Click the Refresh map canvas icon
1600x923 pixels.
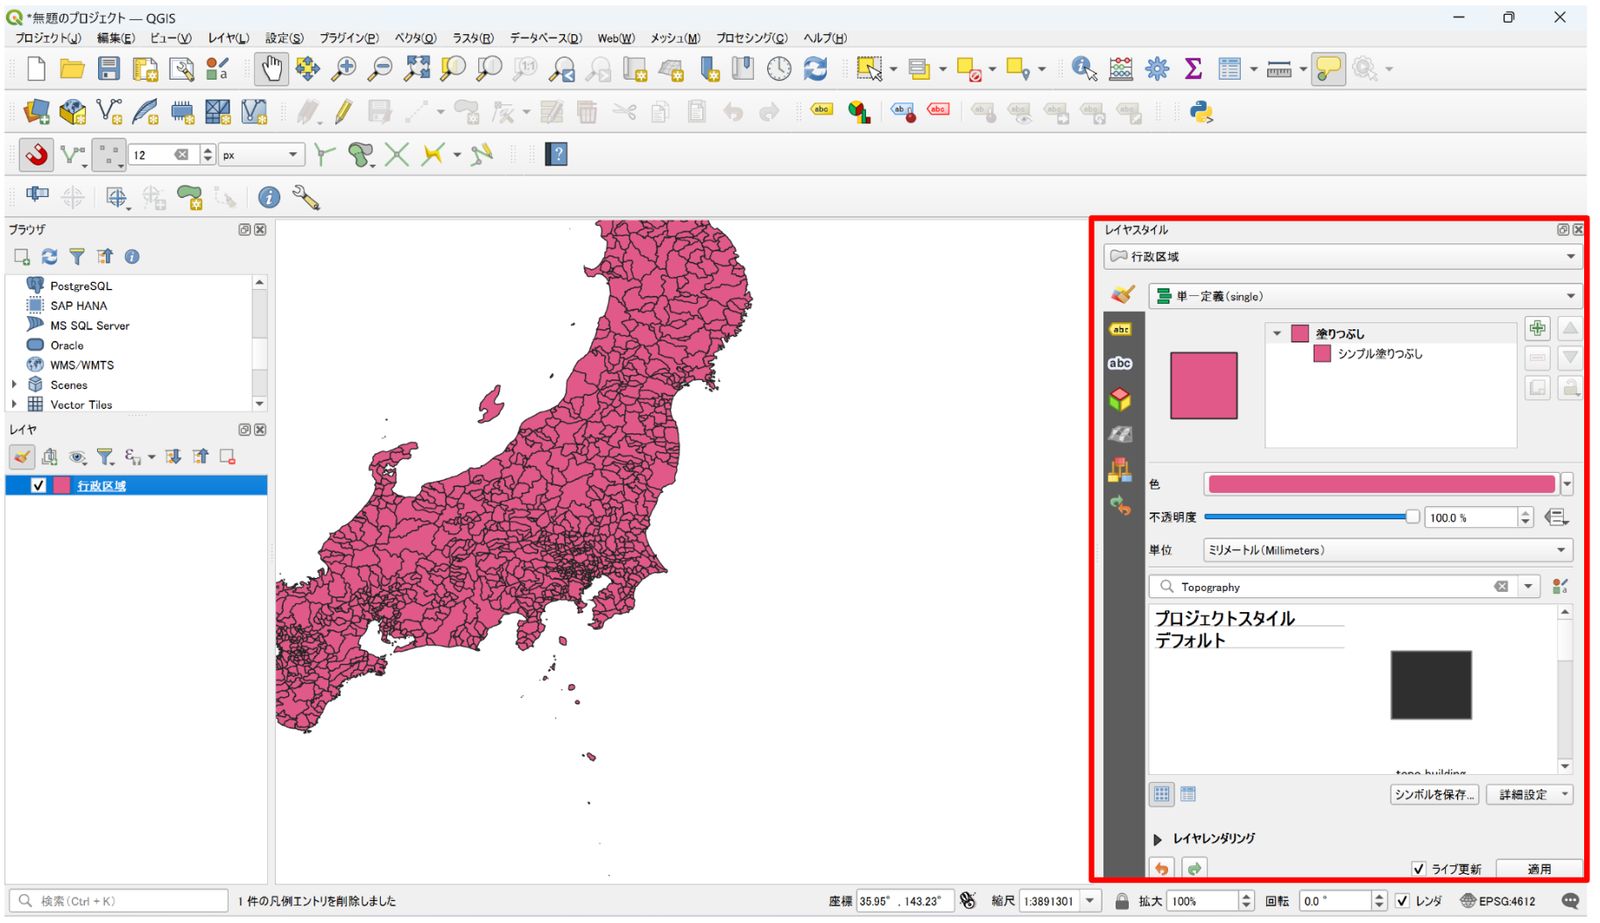click(x=816, y=69)
